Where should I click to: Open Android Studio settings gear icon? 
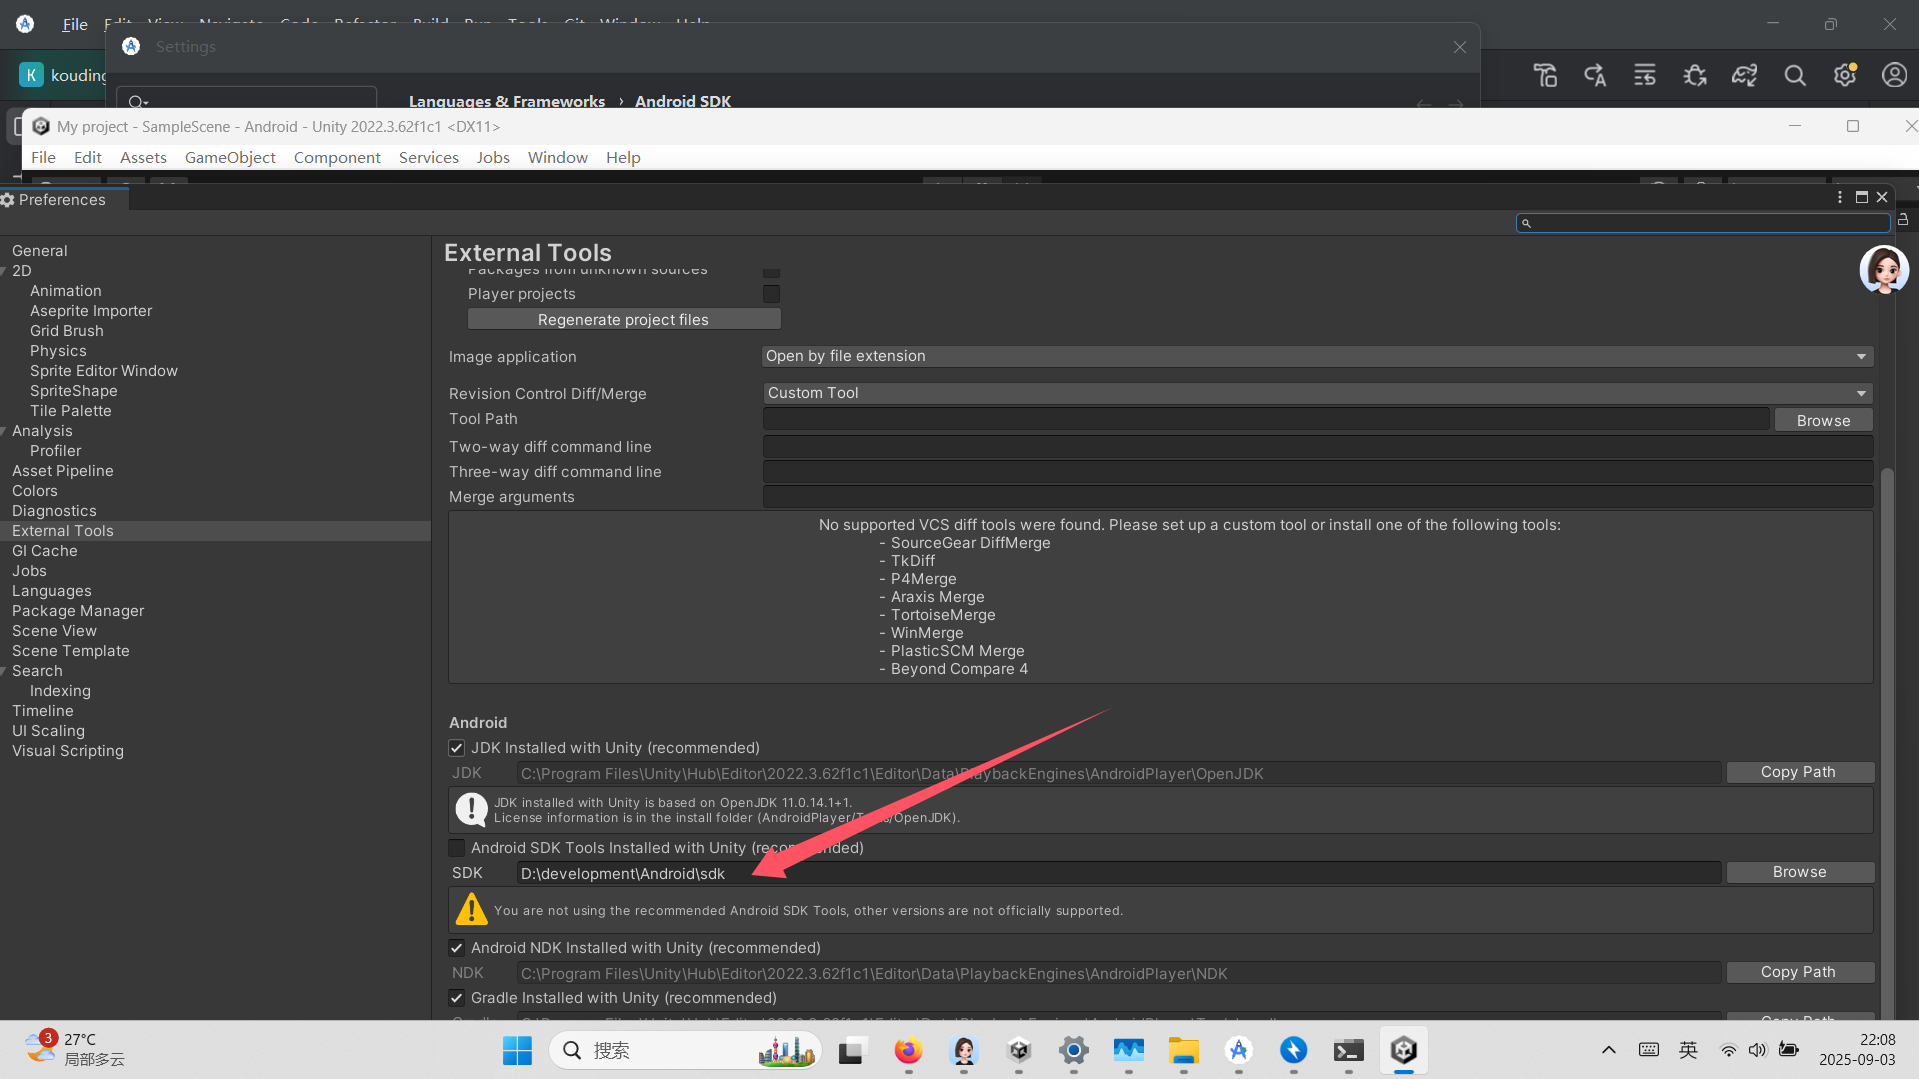click(1845, 75)
